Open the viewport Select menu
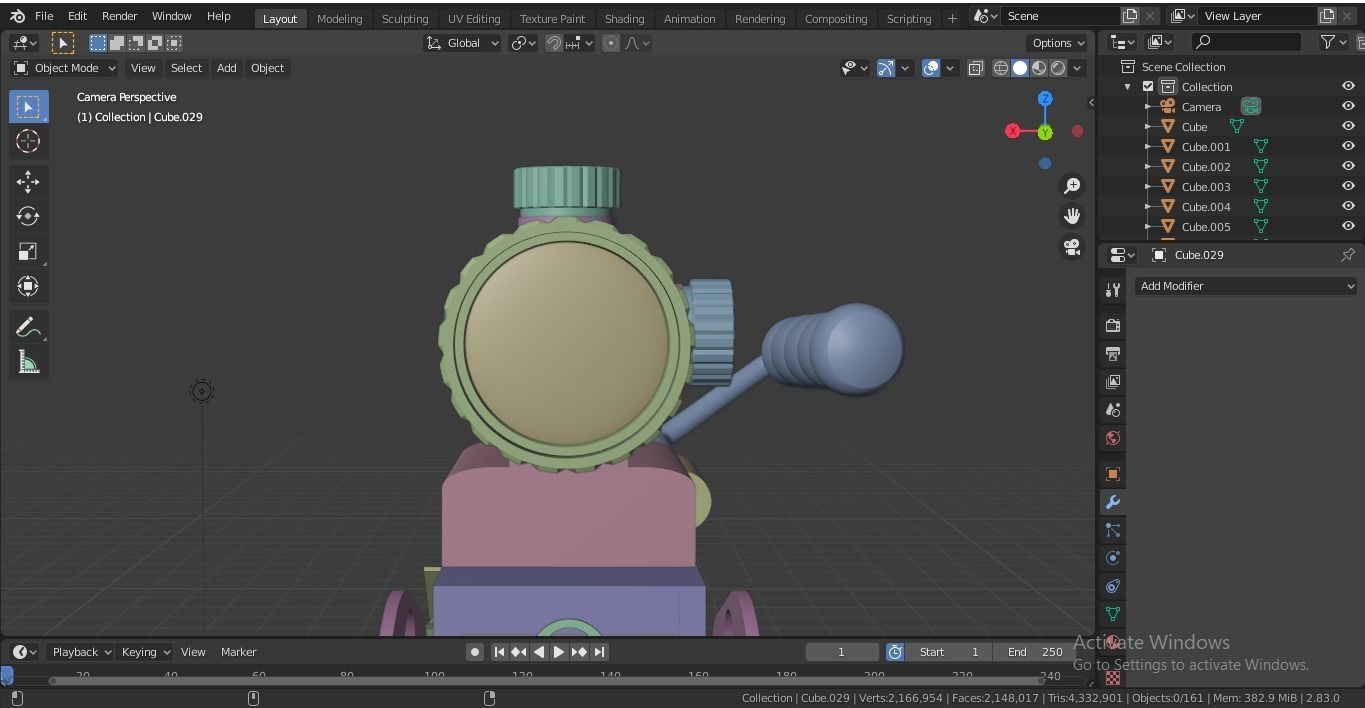Screen dimensions: 1365x708 pyautogui.click(x=186, y=68)
